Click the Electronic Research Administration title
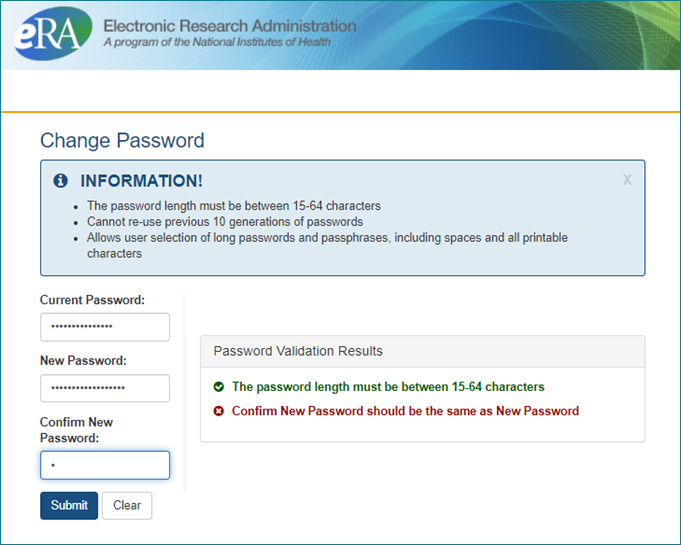 [229, 26]
